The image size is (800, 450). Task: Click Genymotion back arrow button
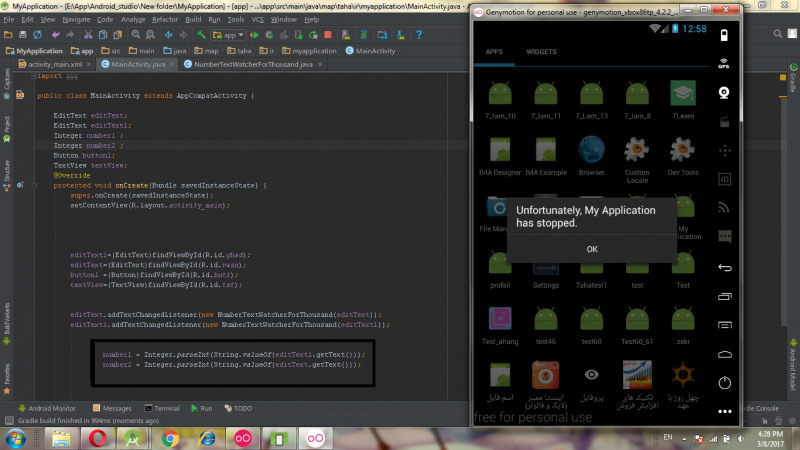click(x=724, y=267)
